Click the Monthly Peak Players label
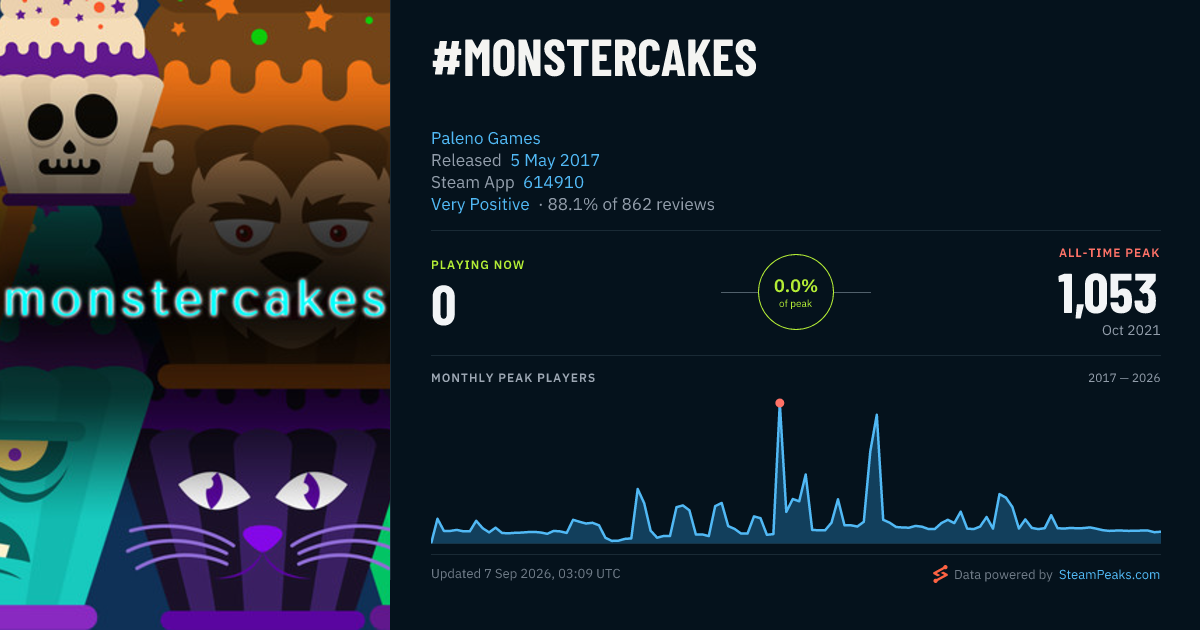 point(513,378)
